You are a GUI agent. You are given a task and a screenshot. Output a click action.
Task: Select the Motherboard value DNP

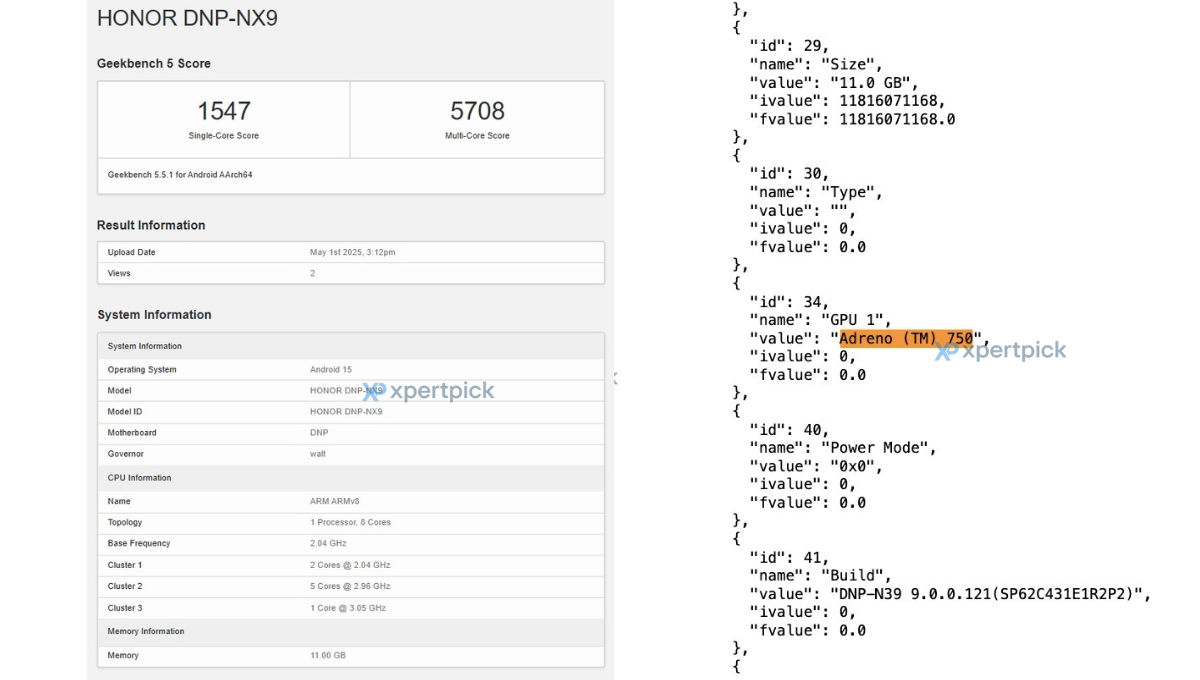[319, 433]
